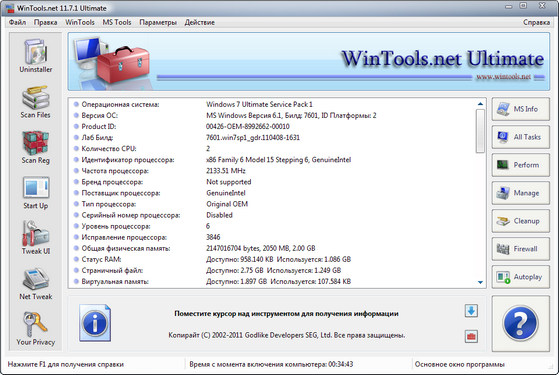Click the large blue question mark help button

pos(520,323)
